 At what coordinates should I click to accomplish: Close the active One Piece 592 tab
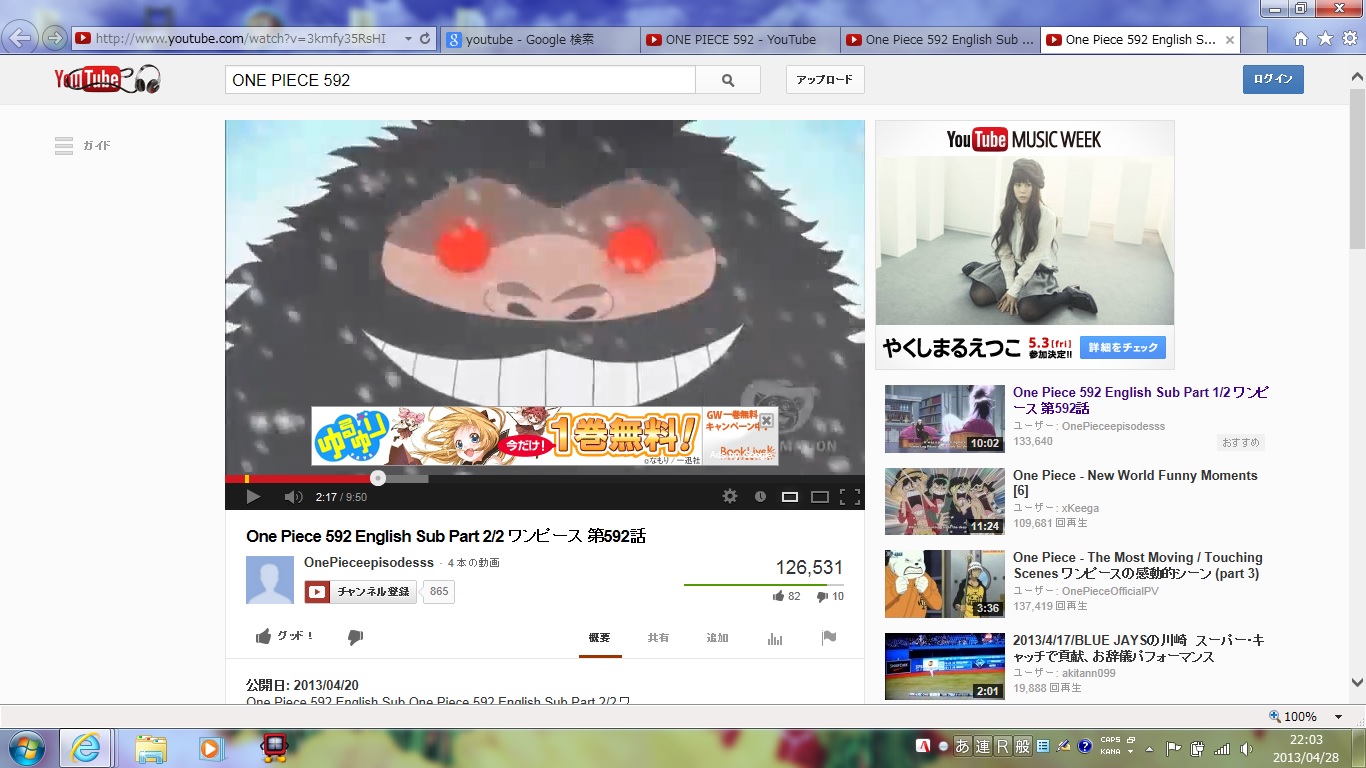click(1229, 40)
